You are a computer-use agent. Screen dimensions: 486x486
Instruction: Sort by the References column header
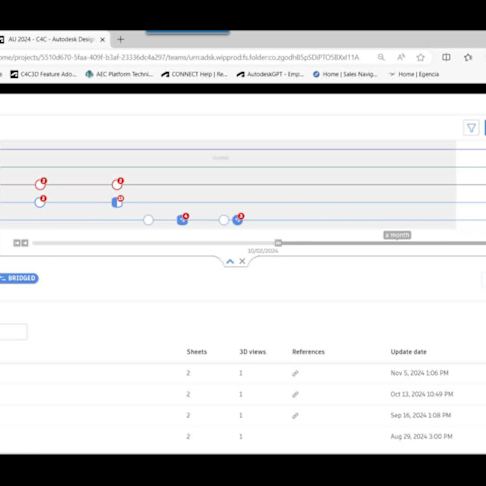point(308,352)
